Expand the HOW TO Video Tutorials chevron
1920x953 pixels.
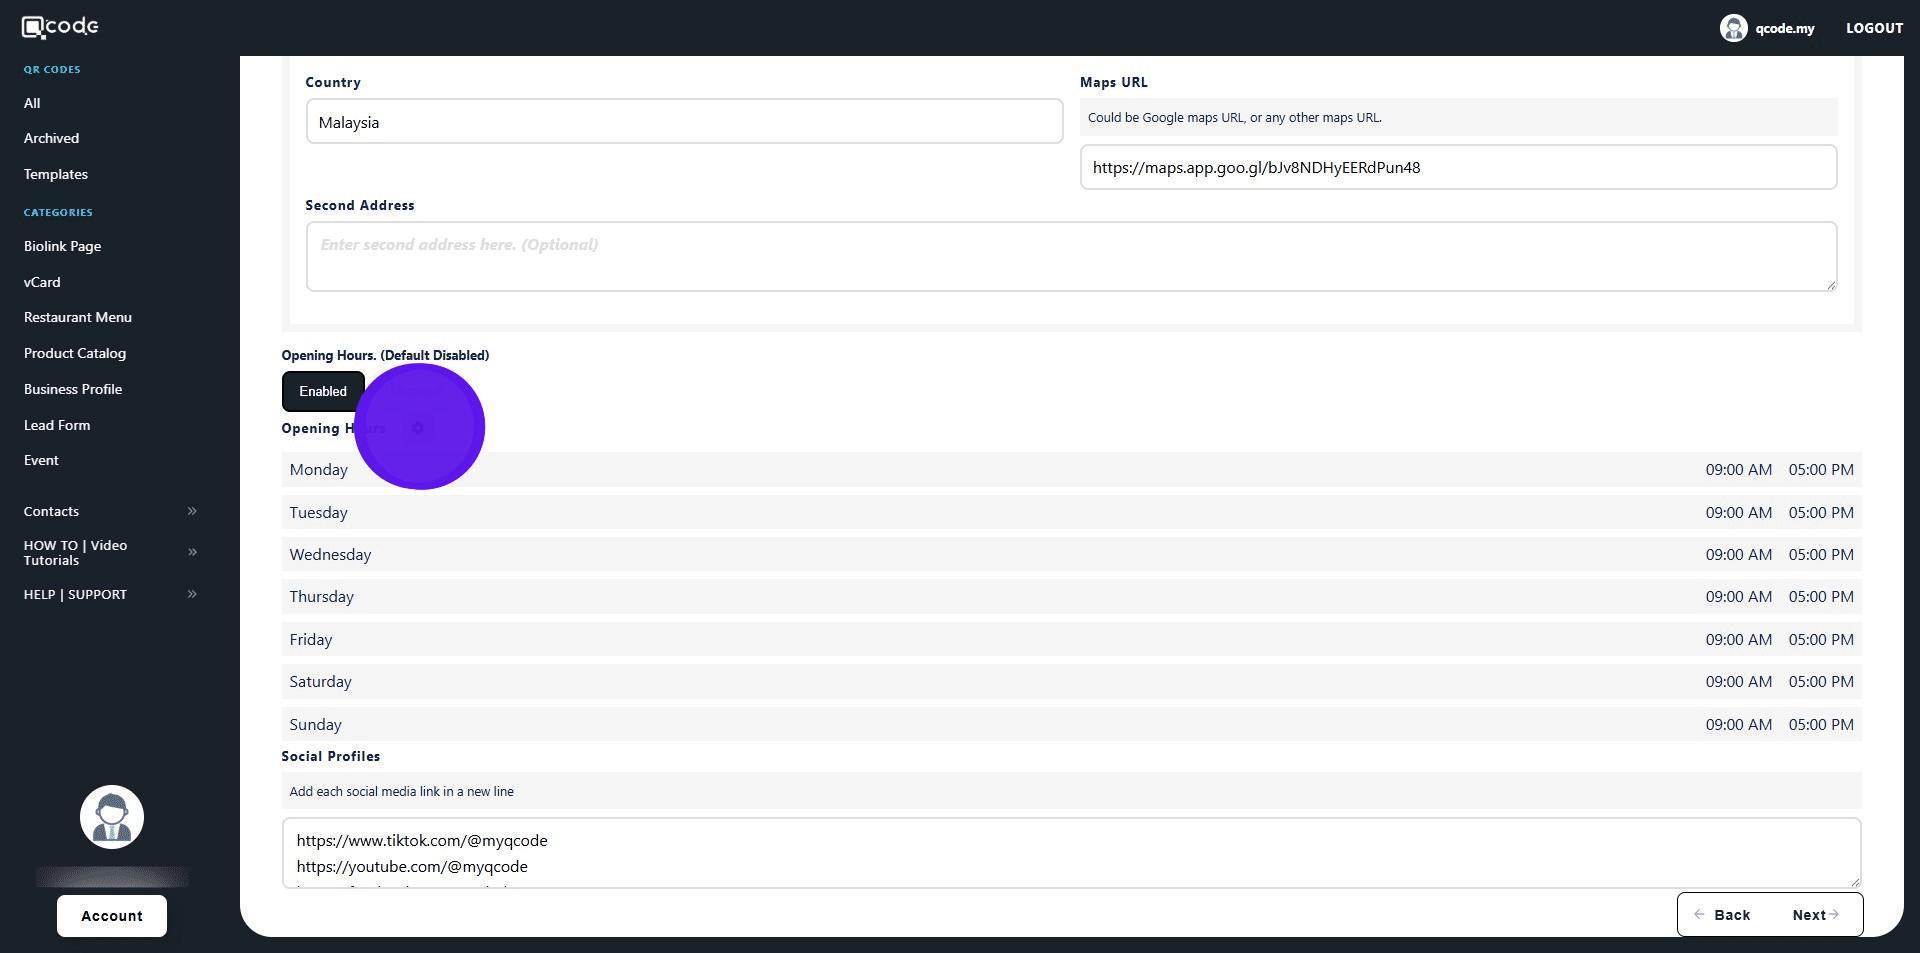pos(192,552)
